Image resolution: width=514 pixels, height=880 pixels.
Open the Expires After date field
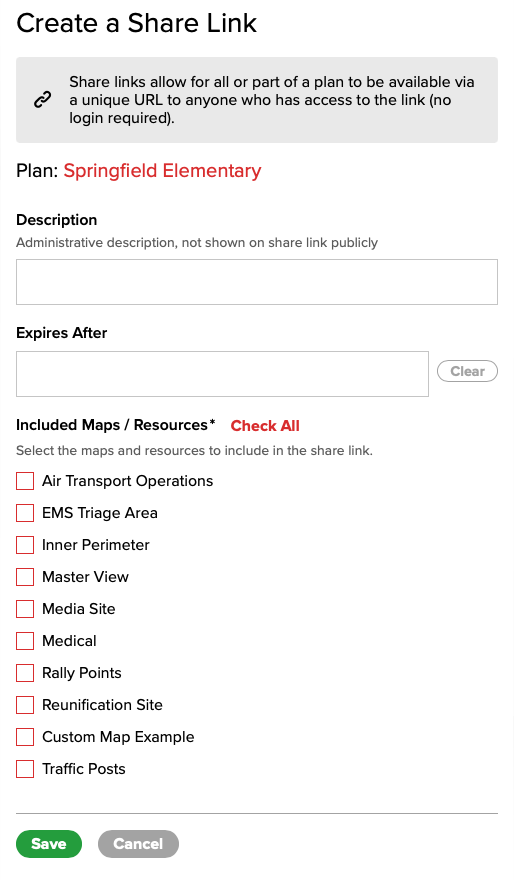222,374
